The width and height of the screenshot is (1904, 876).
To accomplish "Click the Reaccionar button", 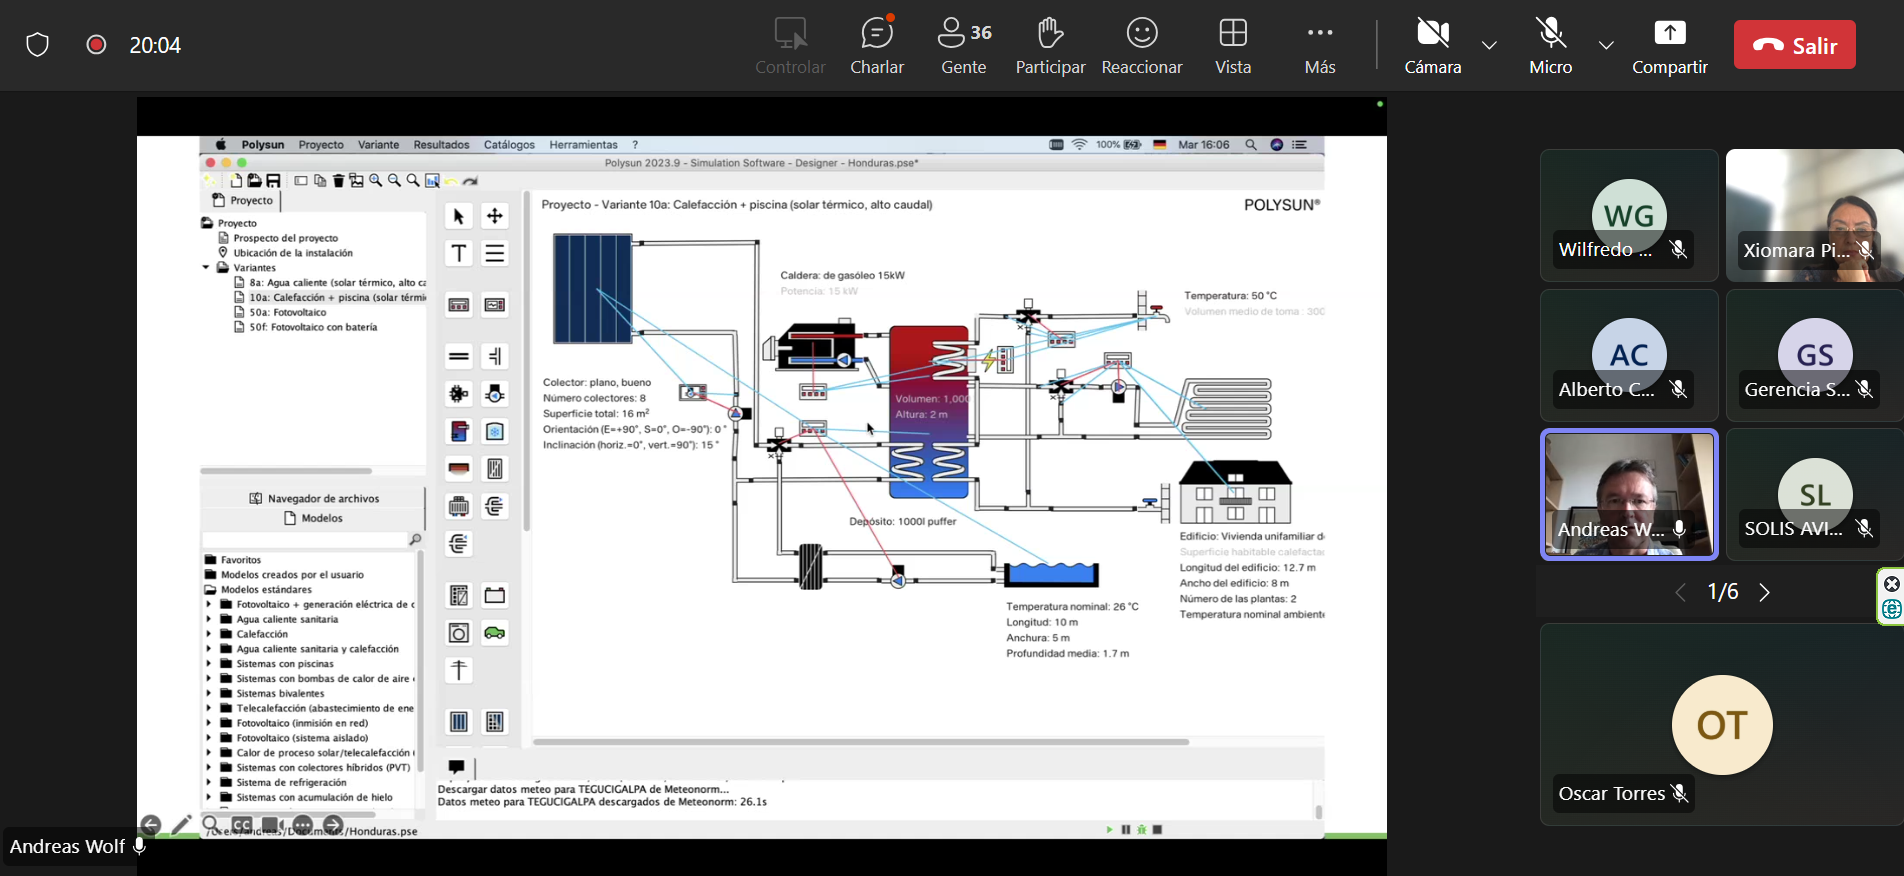I will 1142,45.
